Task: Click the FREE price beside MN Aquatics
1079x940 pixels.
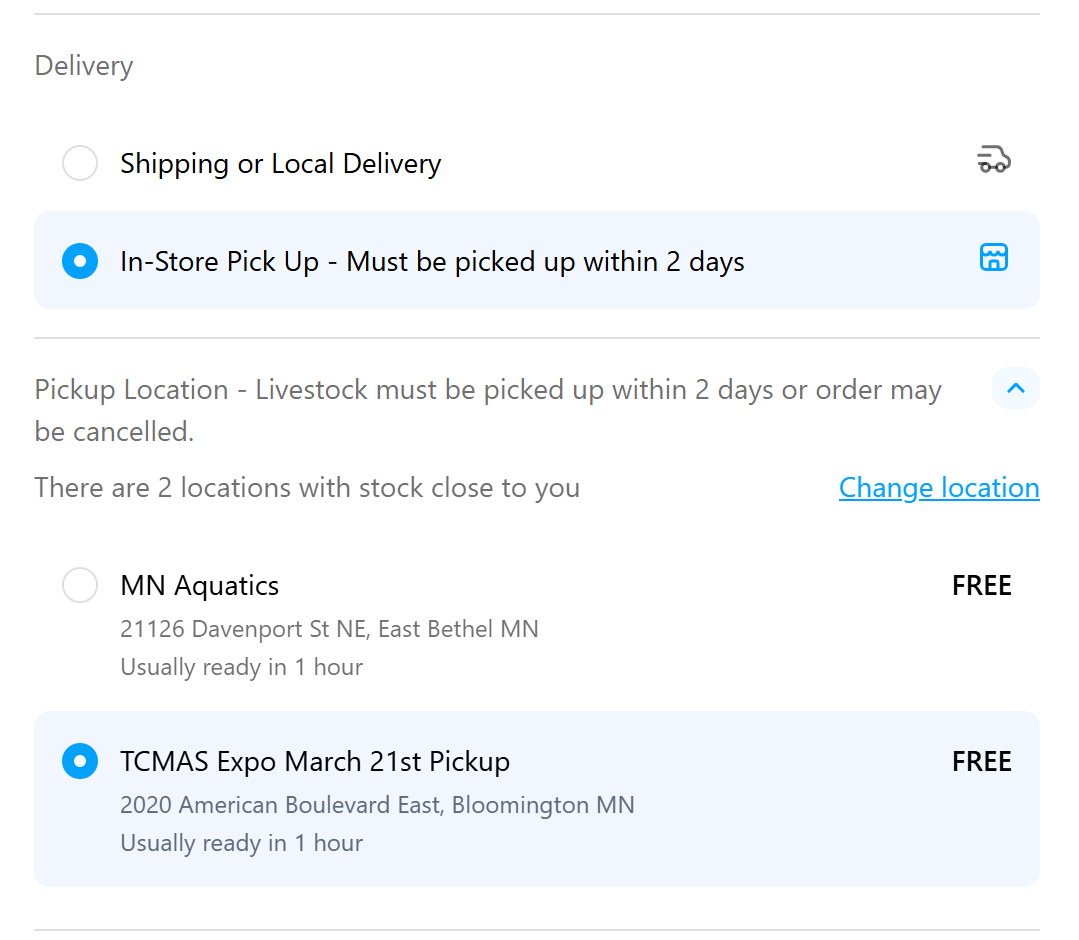Action: [x=981, y=585]
